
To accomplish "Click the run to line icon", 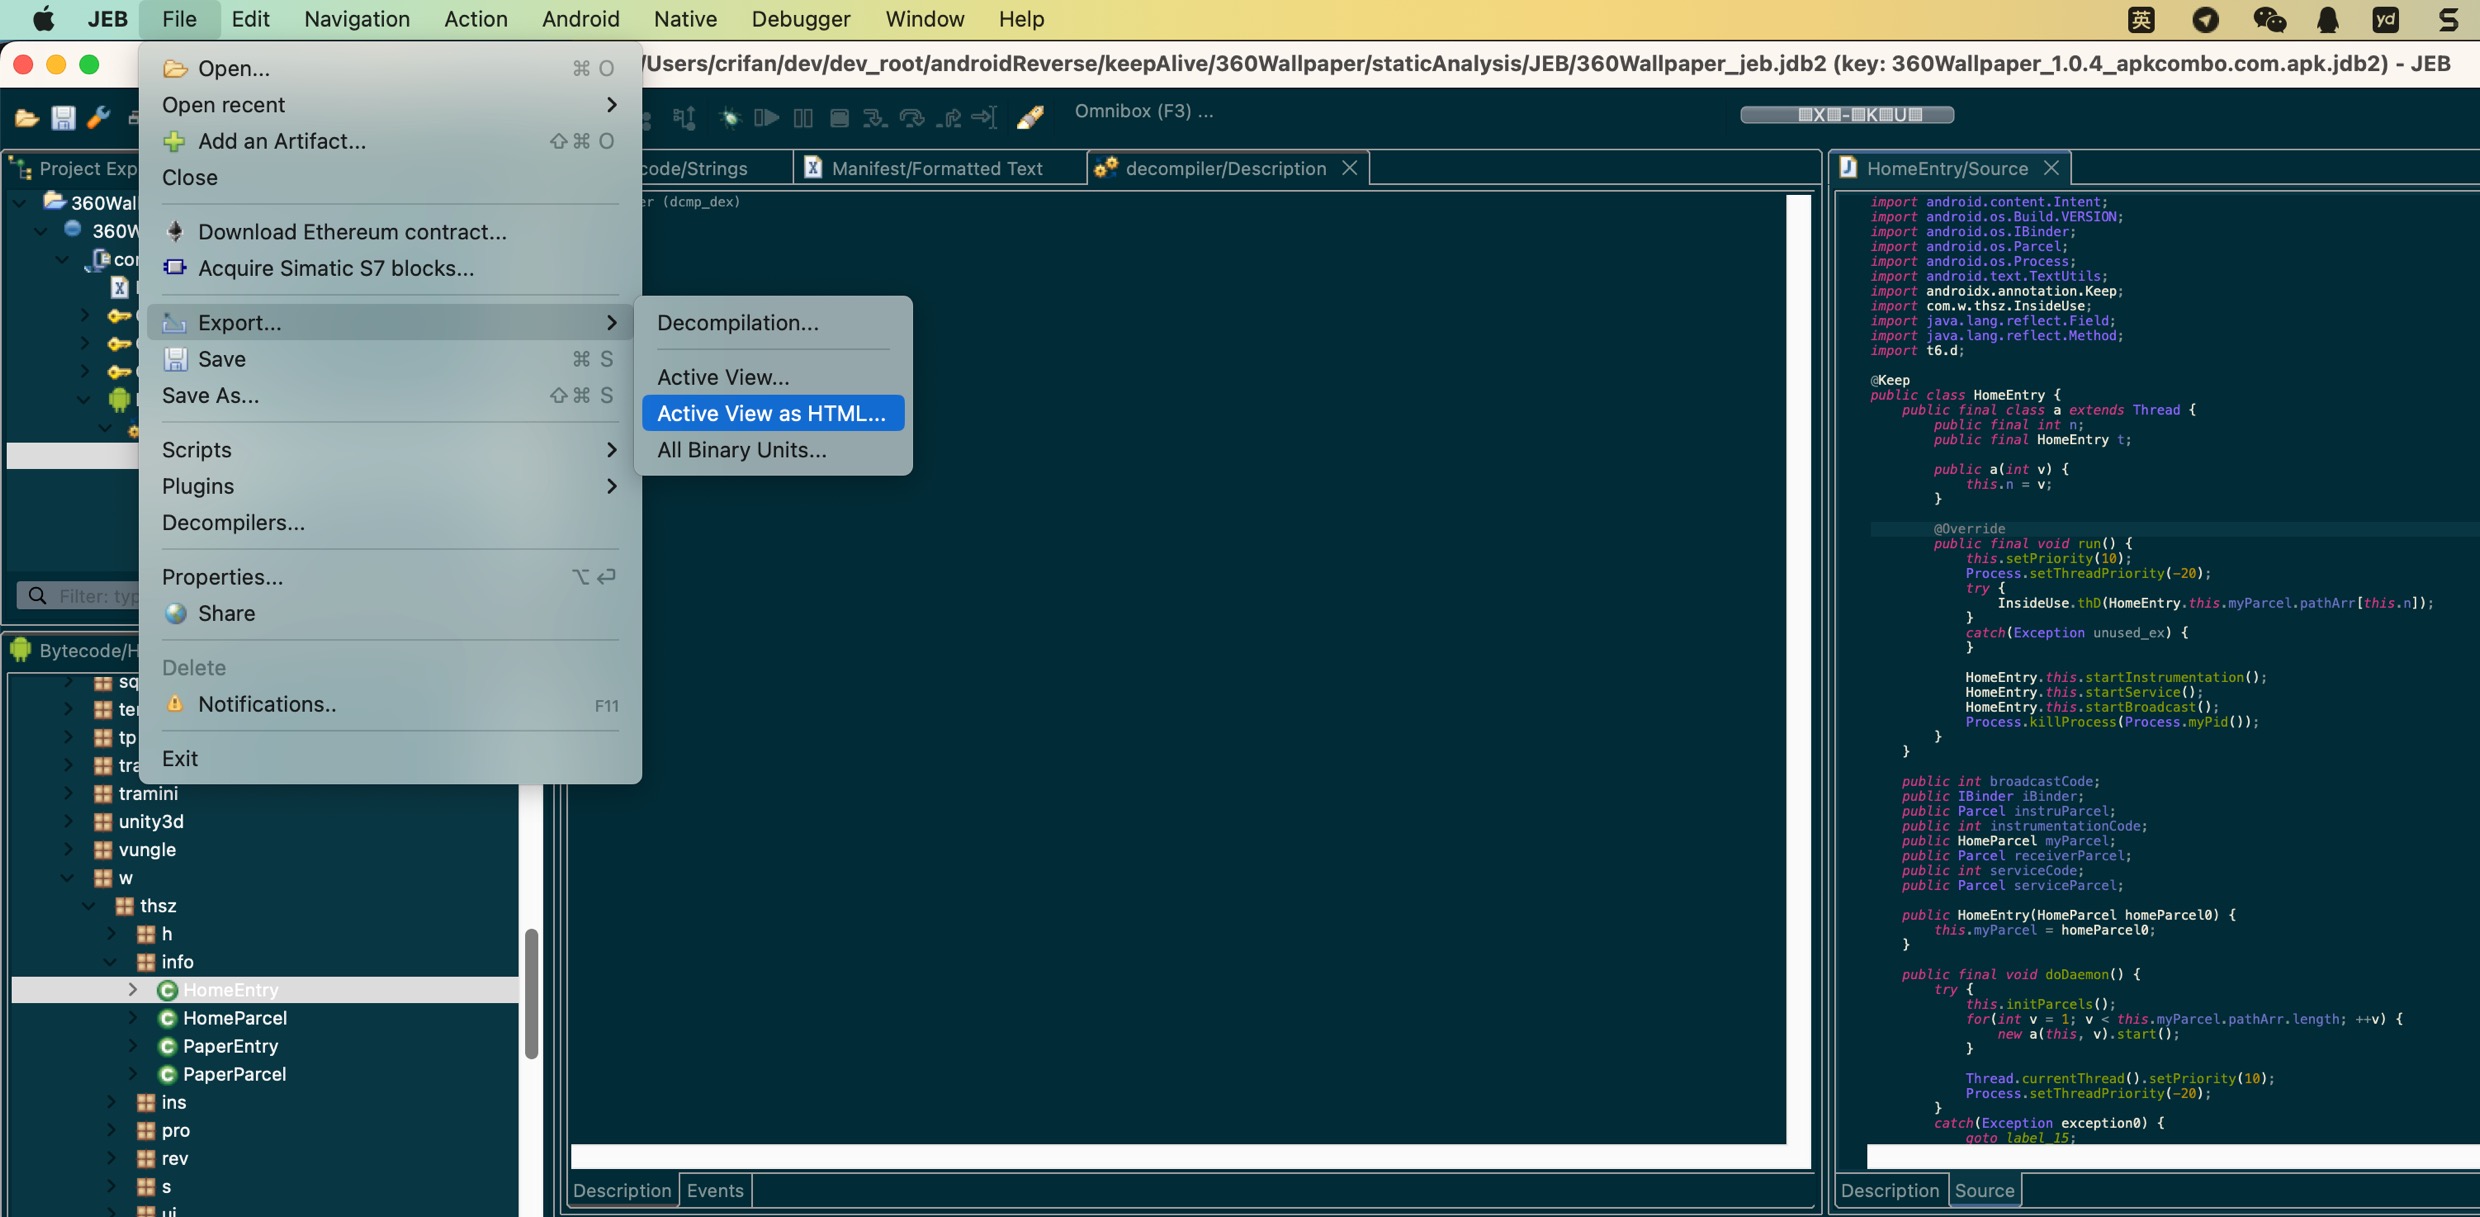I will [985, 118].
